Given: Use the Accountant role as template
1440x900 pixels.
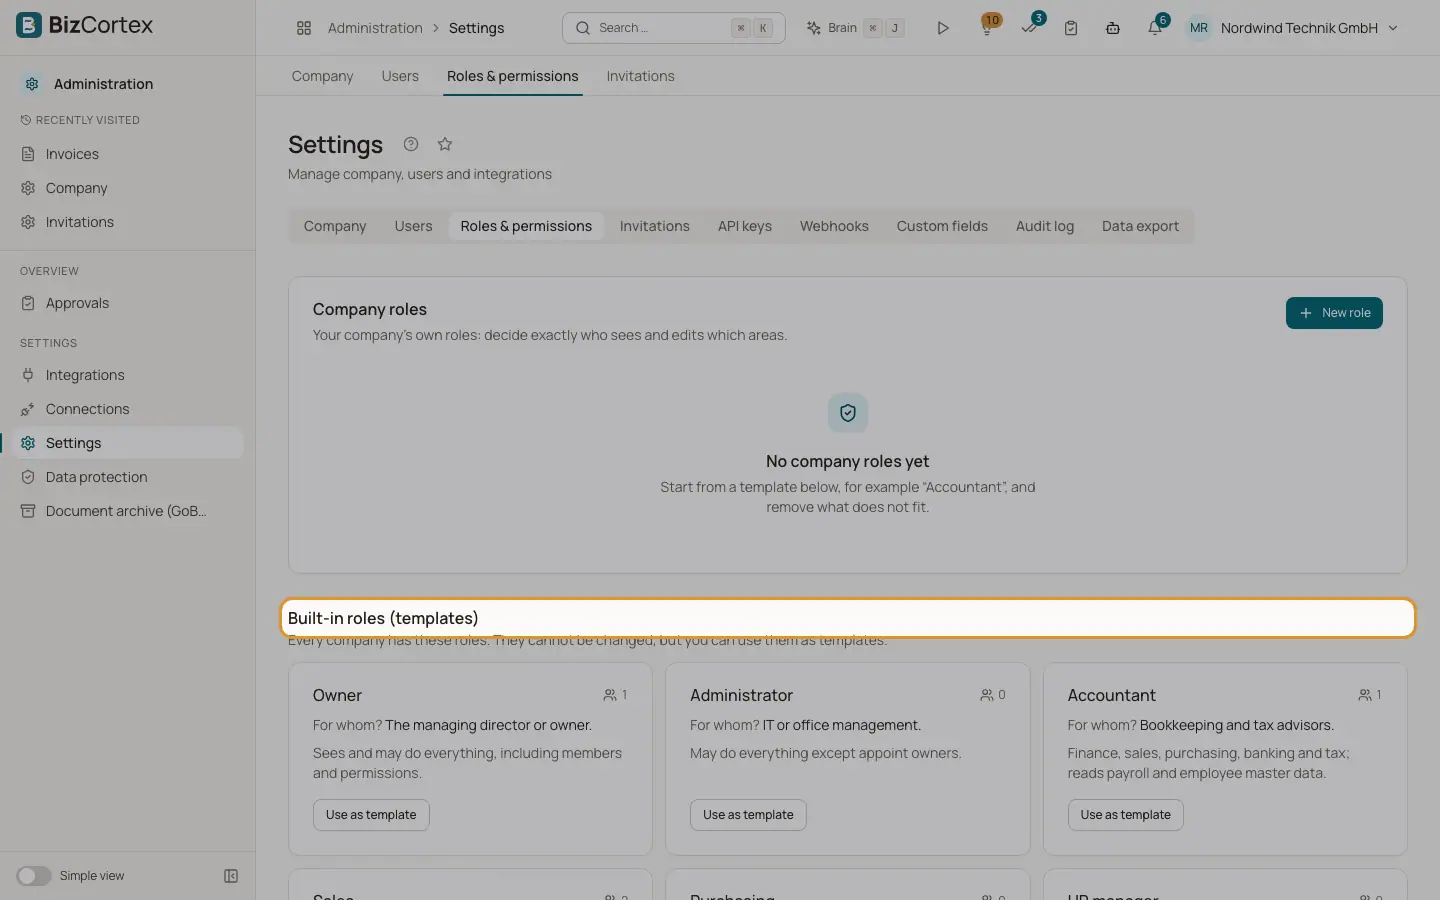Looking at the screenshot, I should pyautogui.click(x=1125, y=815).
